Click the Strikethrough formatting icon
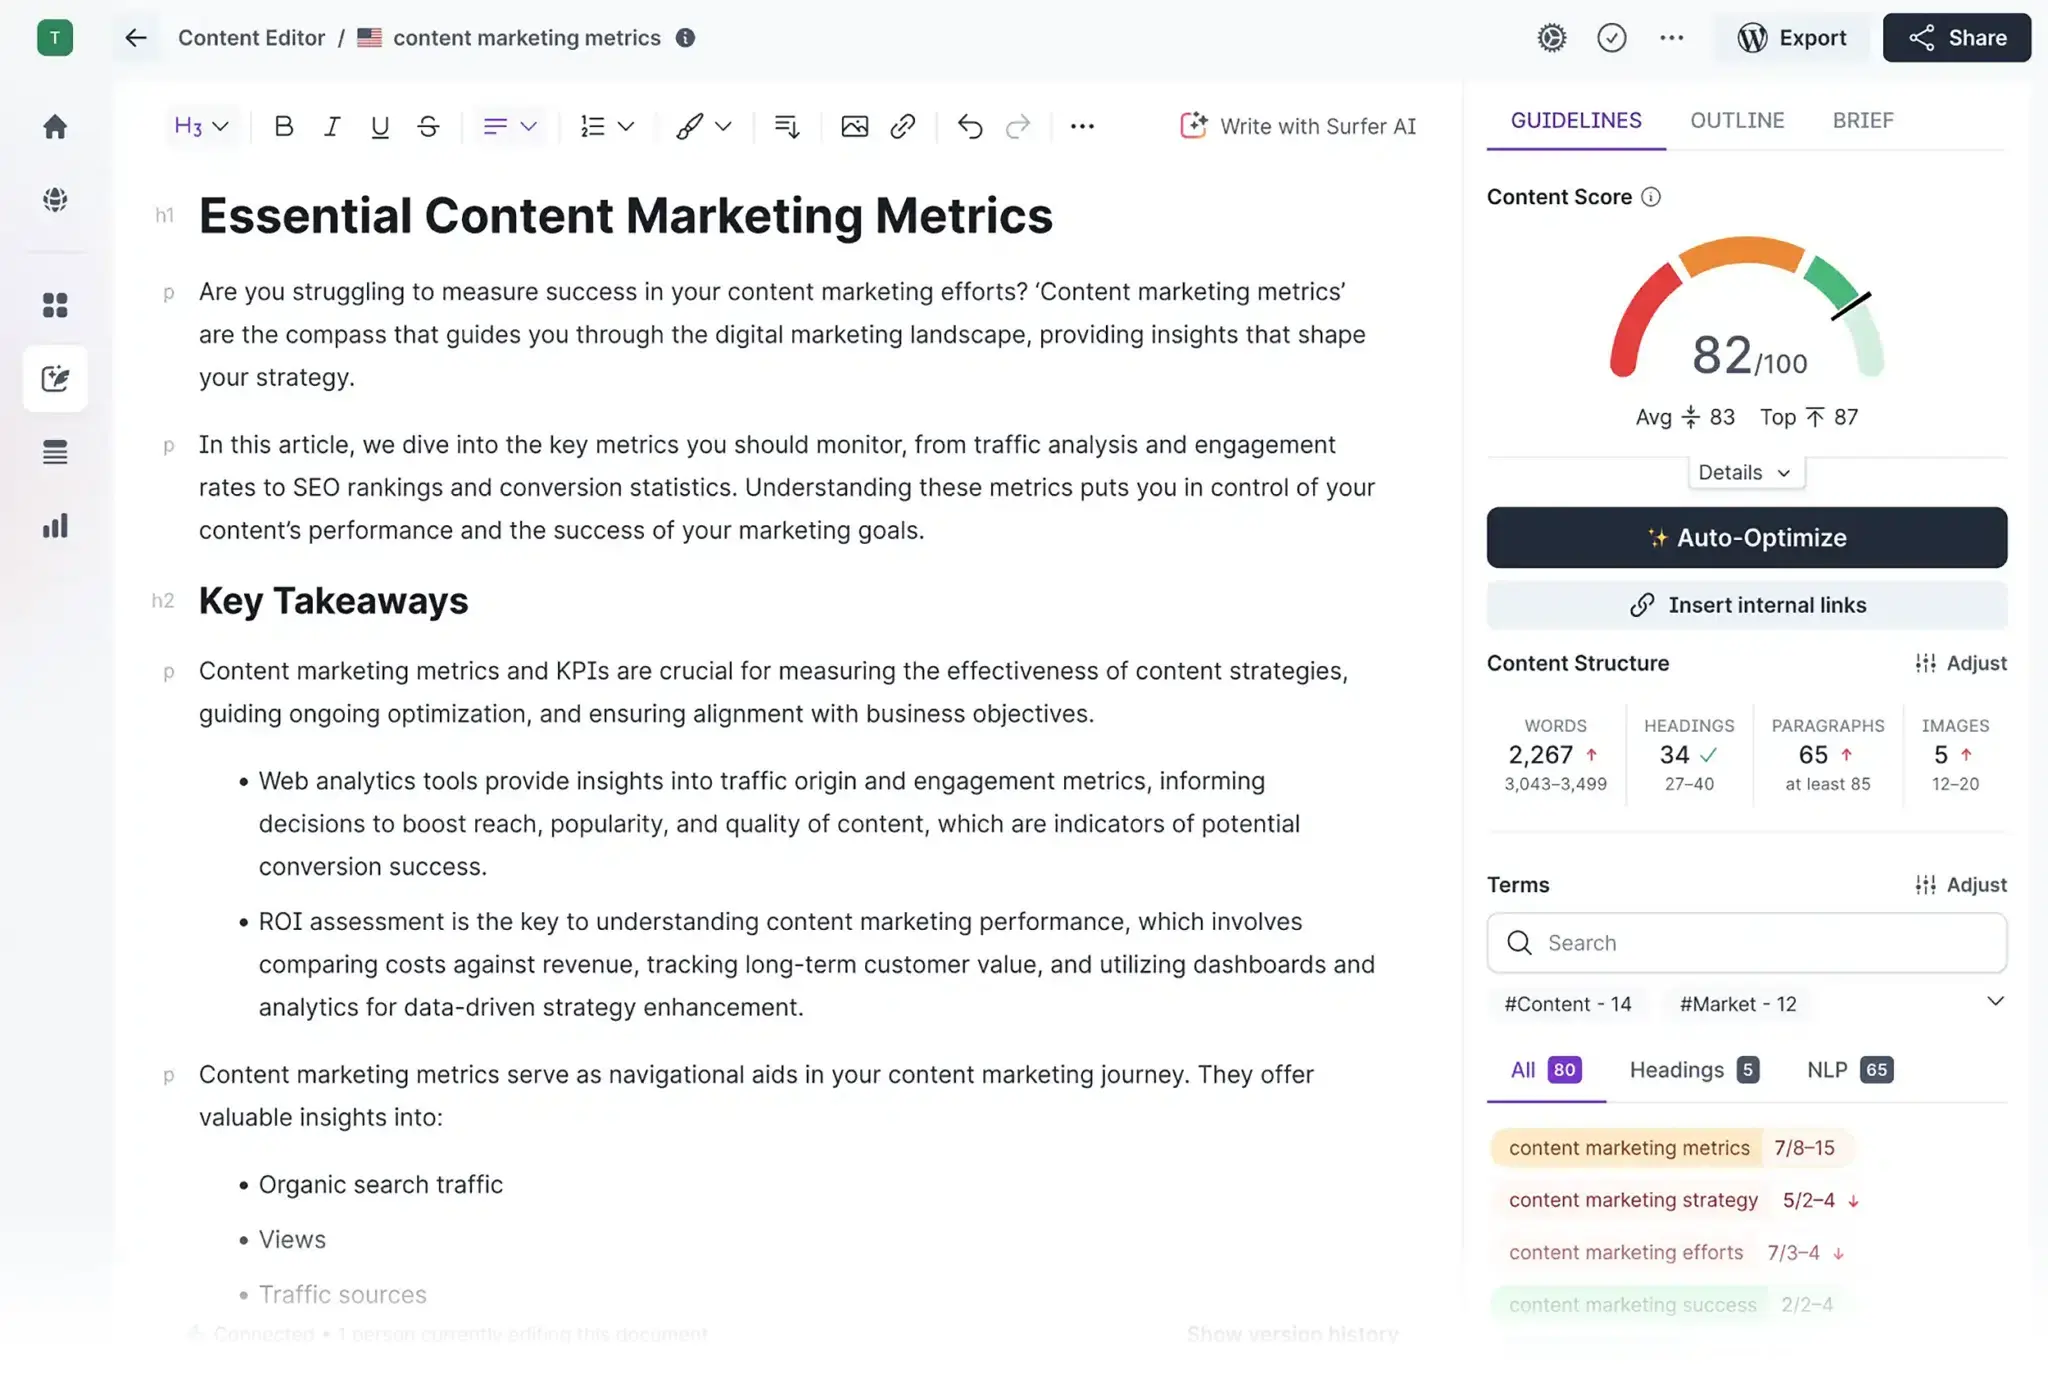 428,124
